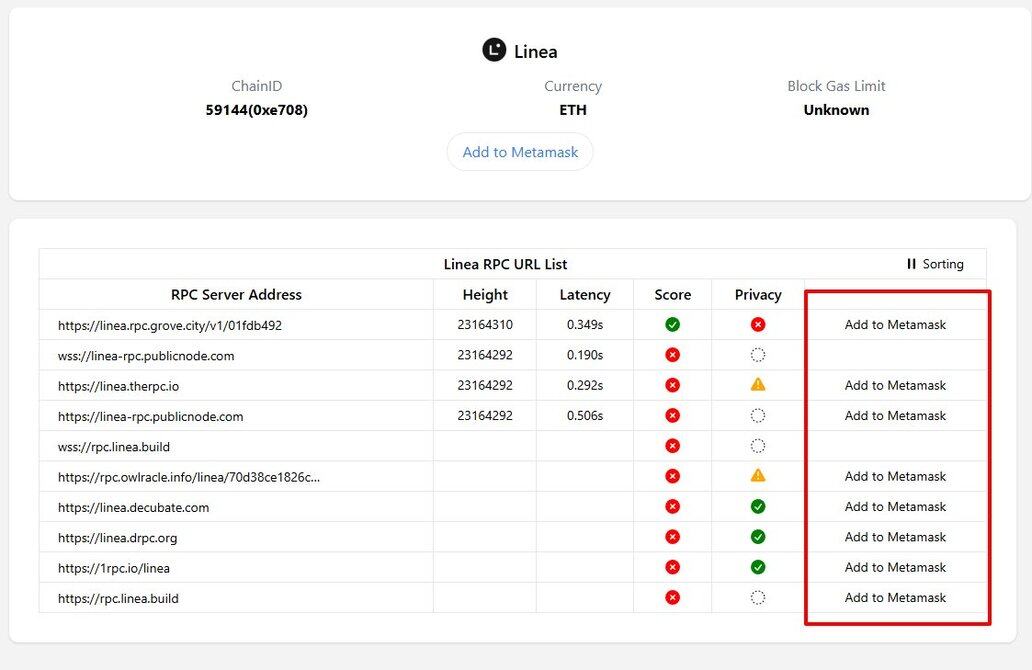Click the Score icon for linea.rpc.grove.city
The width and height of the screenshot is (1032, 670).
click(672, 324)
